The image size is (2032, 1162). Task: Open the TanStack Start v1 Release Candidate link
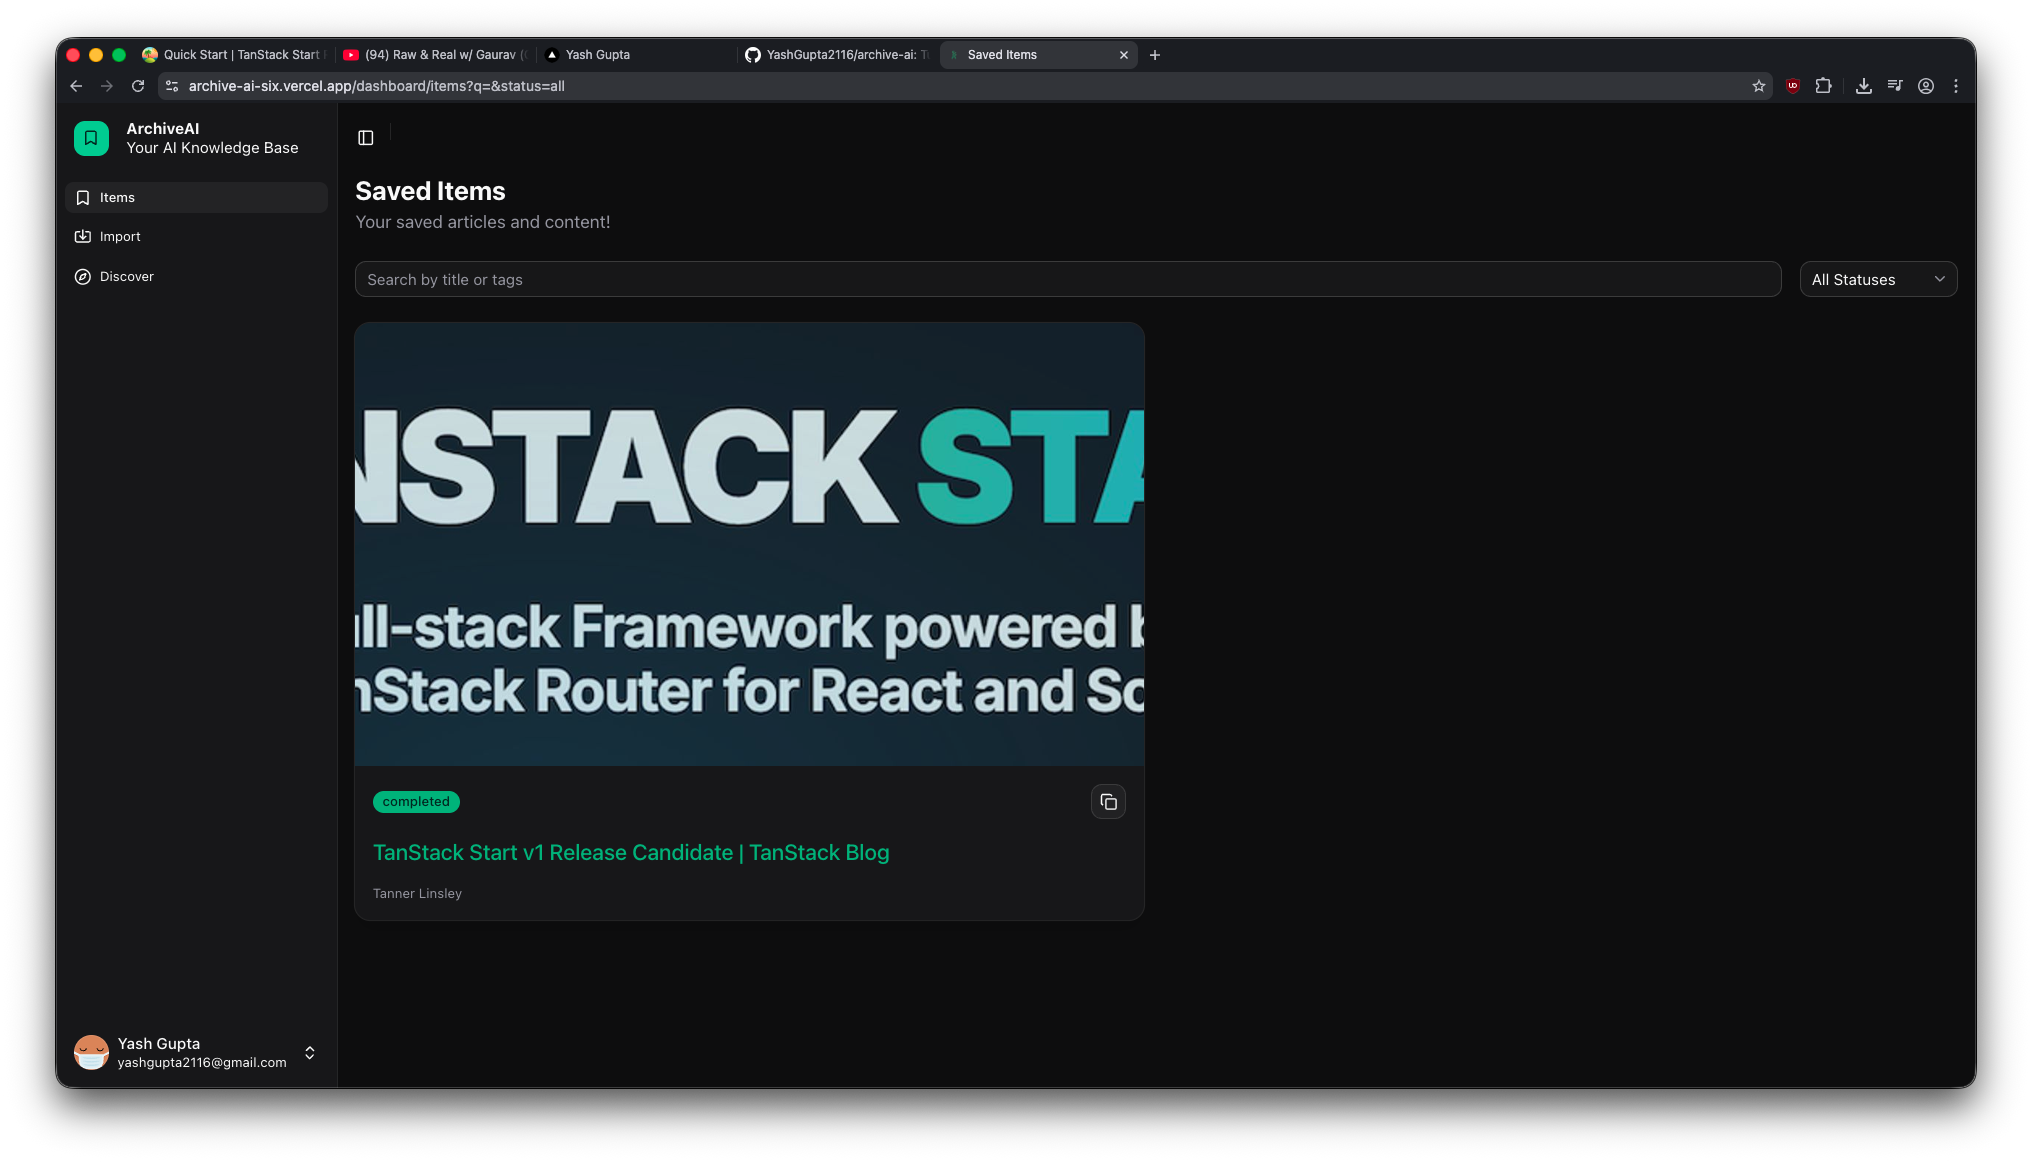coord(631,853)
